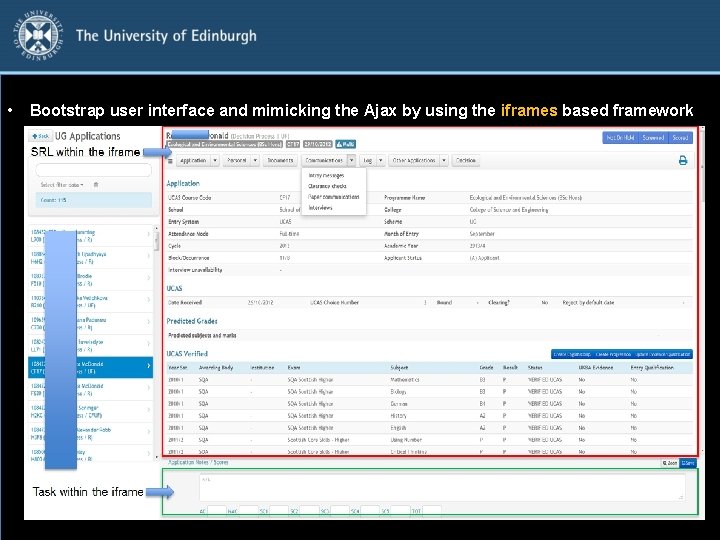The height and width of the screenshot is (540, 720).
Task: Open the chevron on the highlighted McDonald row
Action: (x=148, y=366)
